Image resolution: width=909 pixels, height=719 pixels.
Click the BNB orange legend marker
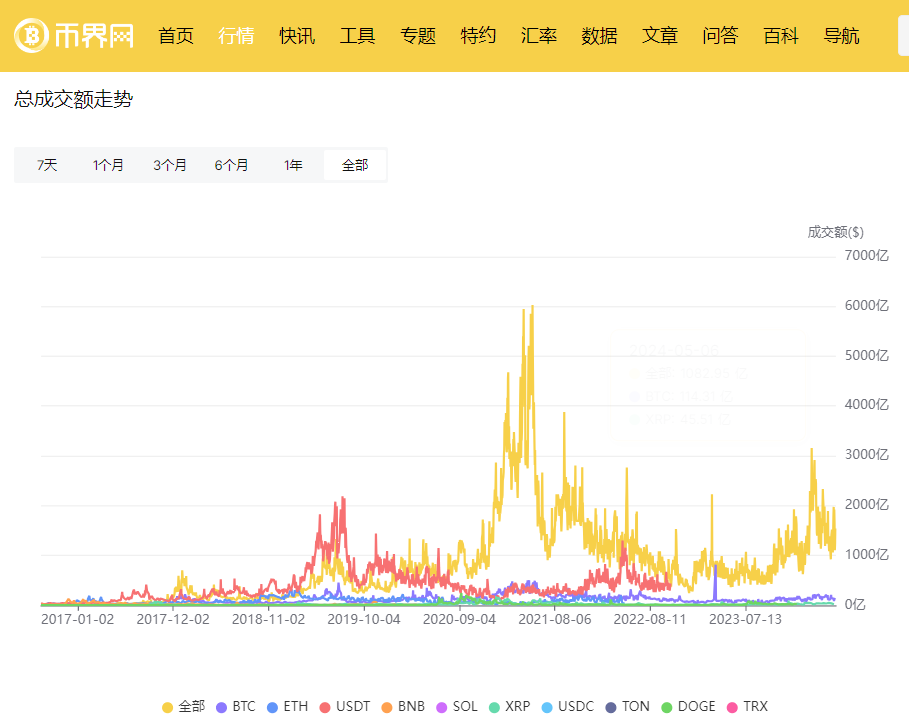(x=389, y=706)
